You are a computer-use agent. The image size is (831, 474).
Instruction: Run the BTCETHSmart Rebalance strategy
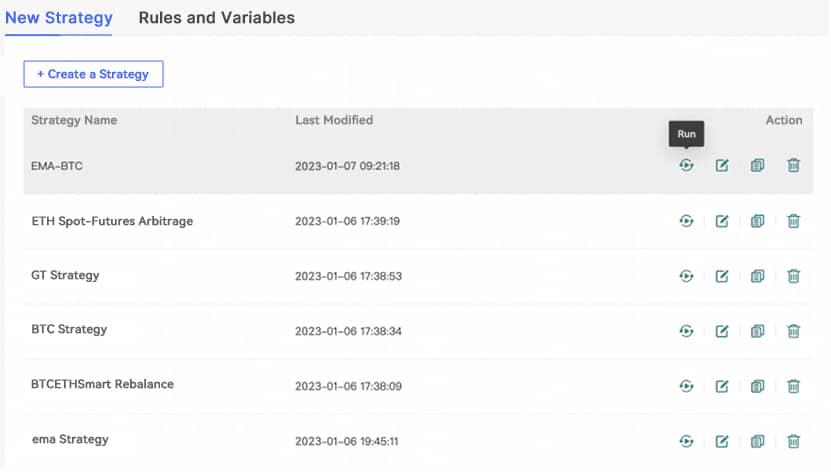pyautogui.click(x=686, y=386)
